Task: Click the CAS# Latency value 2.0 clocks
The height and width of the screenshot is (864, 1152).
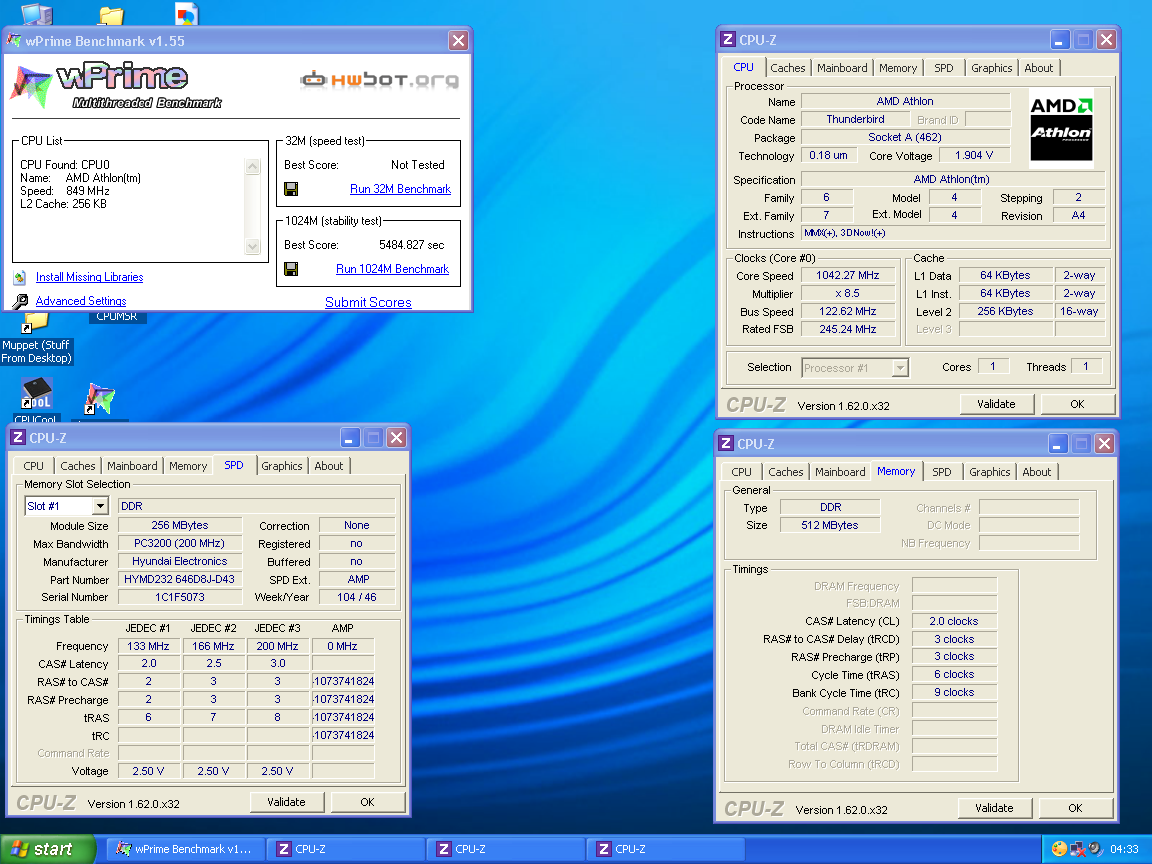Action: [954, 622]
